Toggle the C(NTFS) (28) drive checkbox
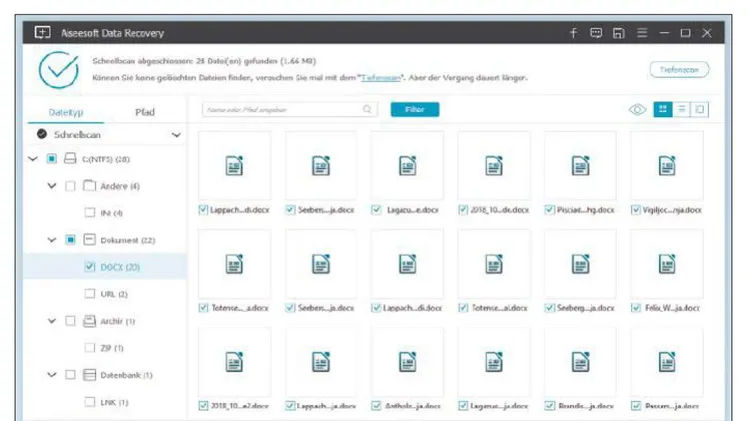This screenshot has height=421, width=750. click(x=51, y=158)
